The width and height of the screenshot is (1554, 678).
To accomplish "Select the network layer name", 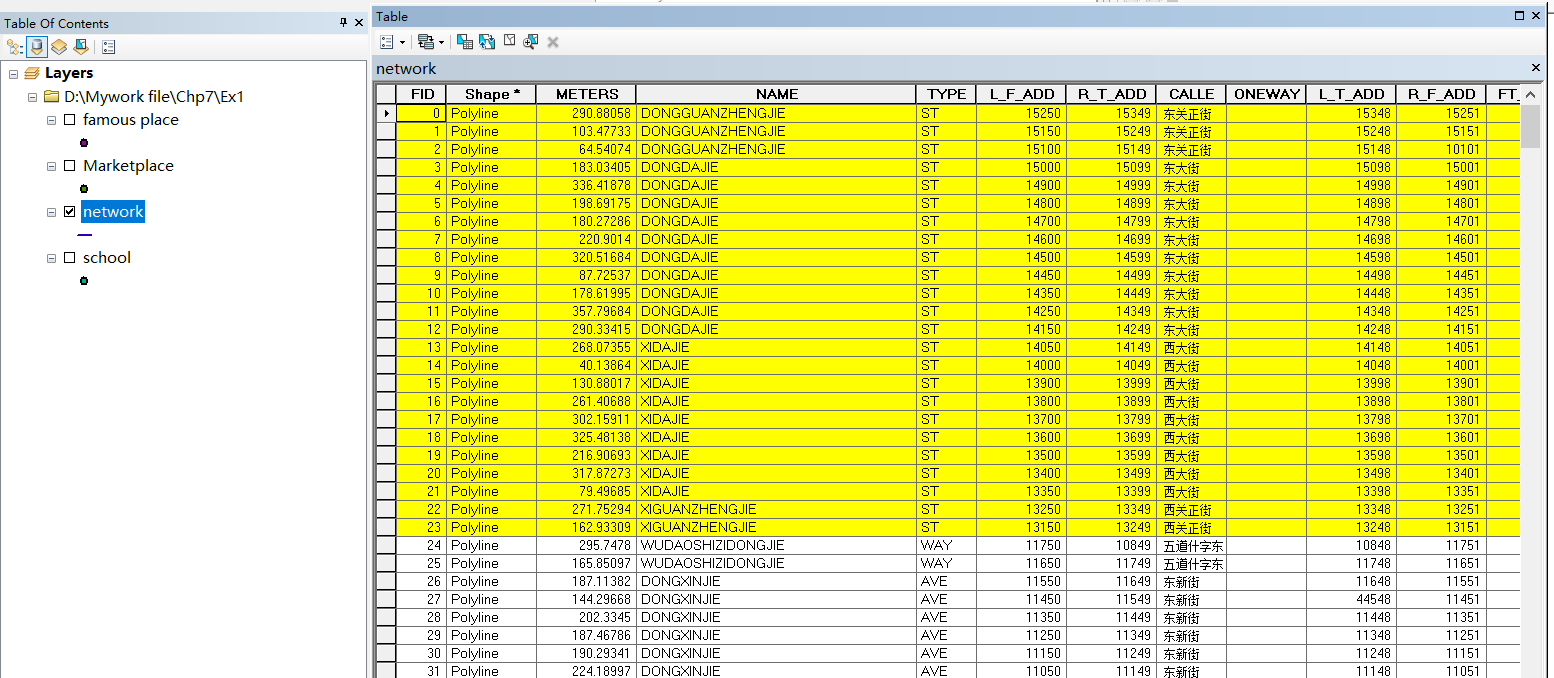I will tap(113, 212).
